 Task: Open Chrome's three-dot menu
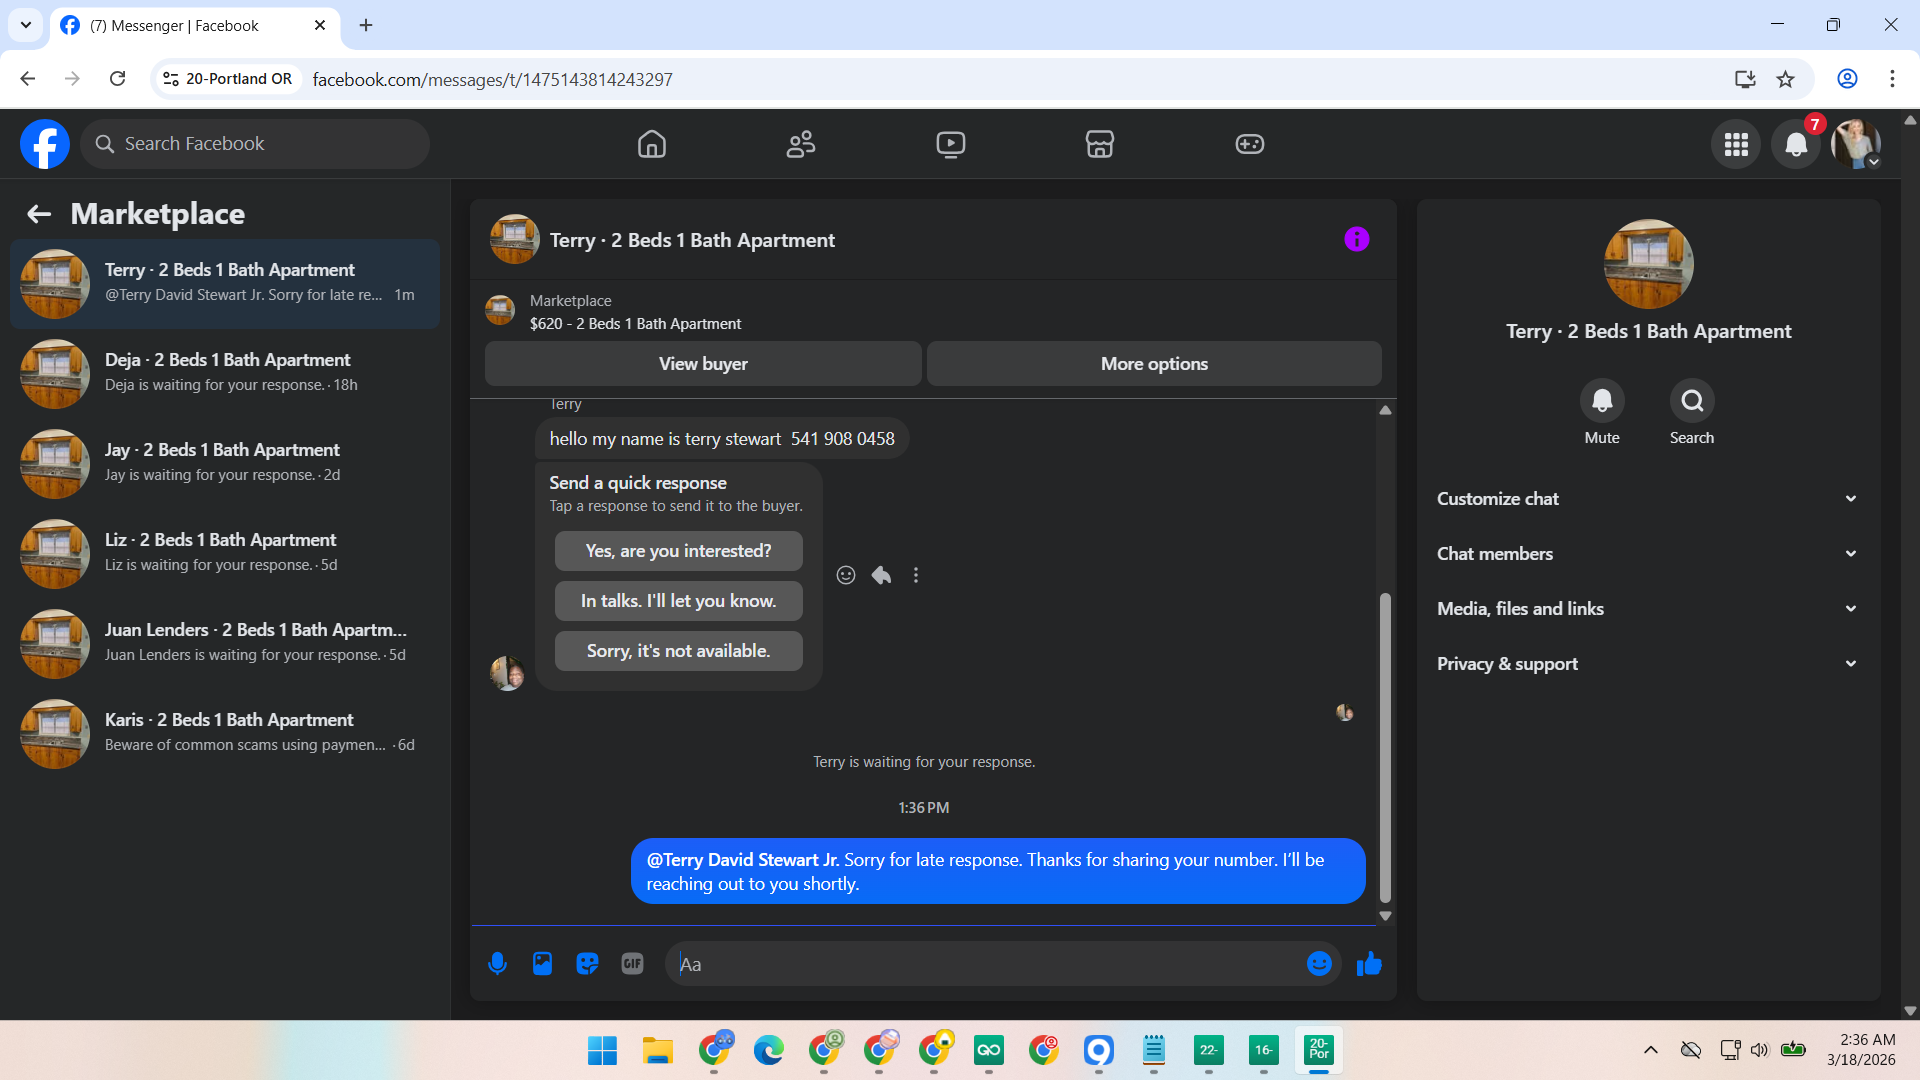coord(1892,79)
